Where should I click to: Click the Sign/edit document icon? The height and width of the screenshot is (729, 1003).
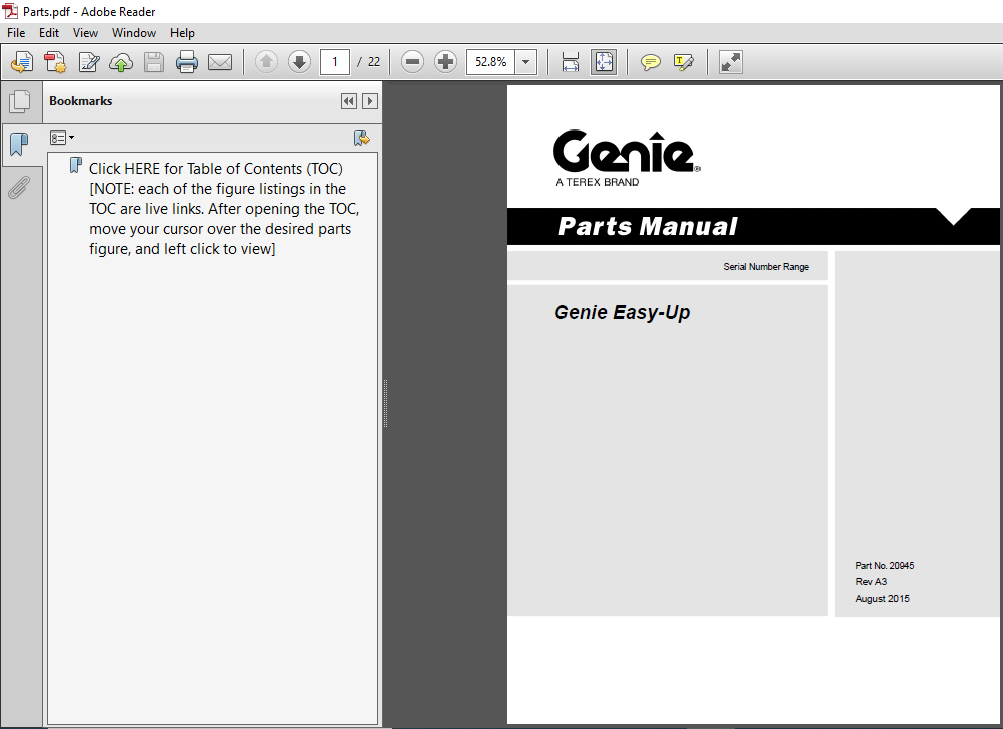click(89, 62)
